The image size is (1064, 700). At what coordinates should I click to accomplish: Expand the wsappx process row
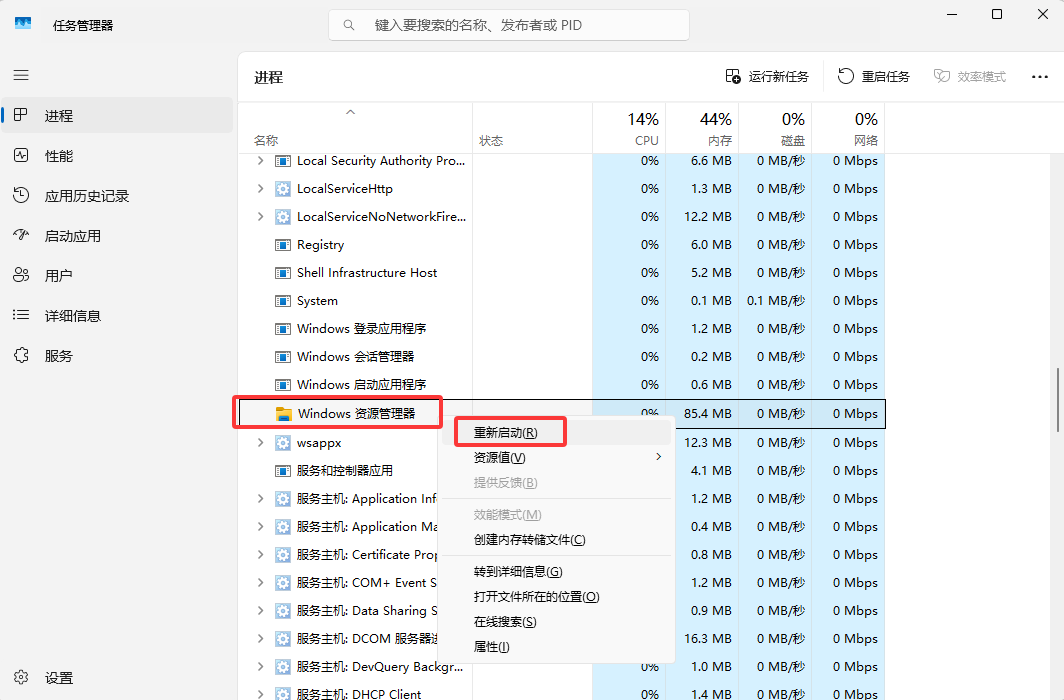click(261, 442)
